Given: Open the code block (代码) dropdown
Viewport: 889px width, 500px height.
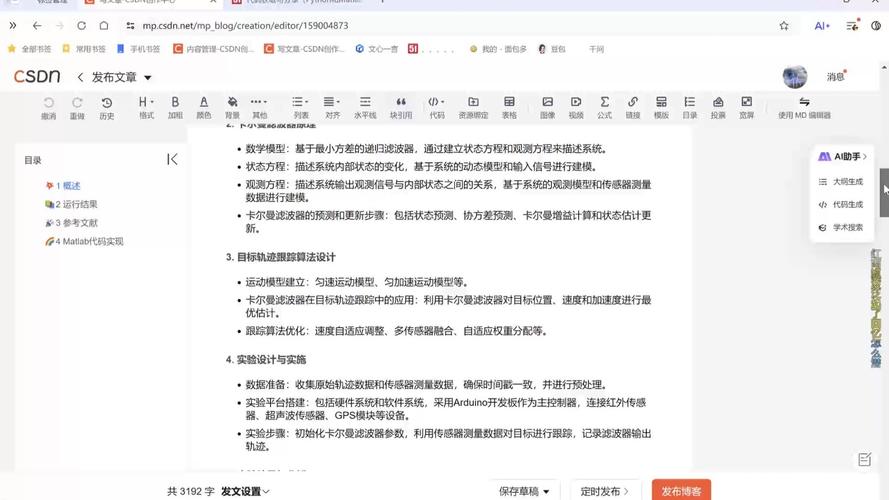Looking at the screenshot, I should [x=437, y=108].
